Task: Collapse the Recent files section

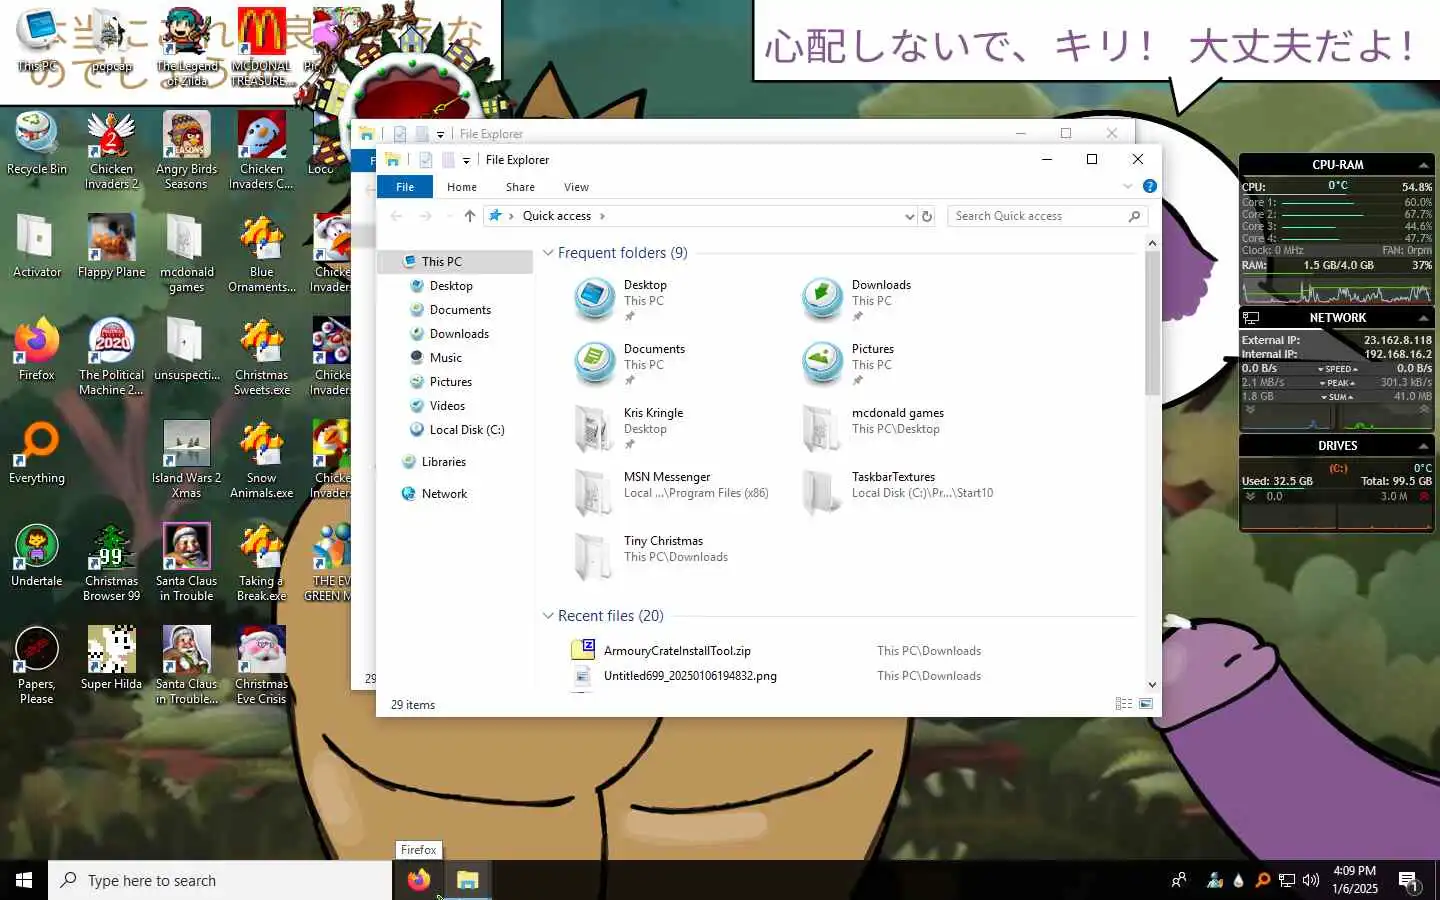Action: (x=548, y=616)
